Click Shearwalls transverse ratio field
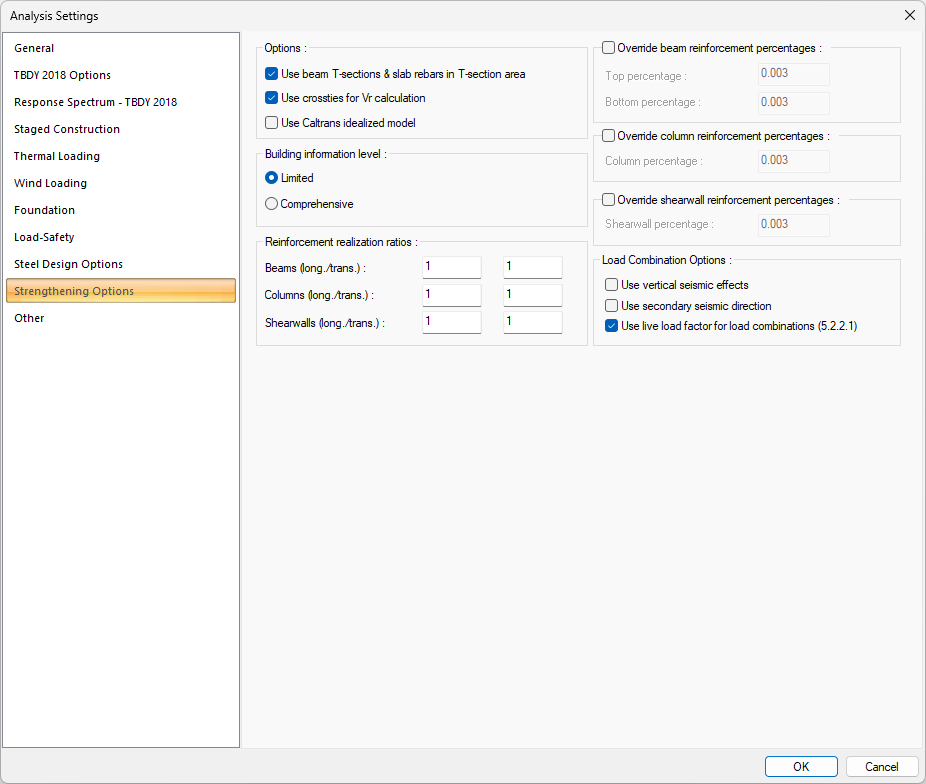The height and width of the screenshot is (784, 926). tap(532, 322)
